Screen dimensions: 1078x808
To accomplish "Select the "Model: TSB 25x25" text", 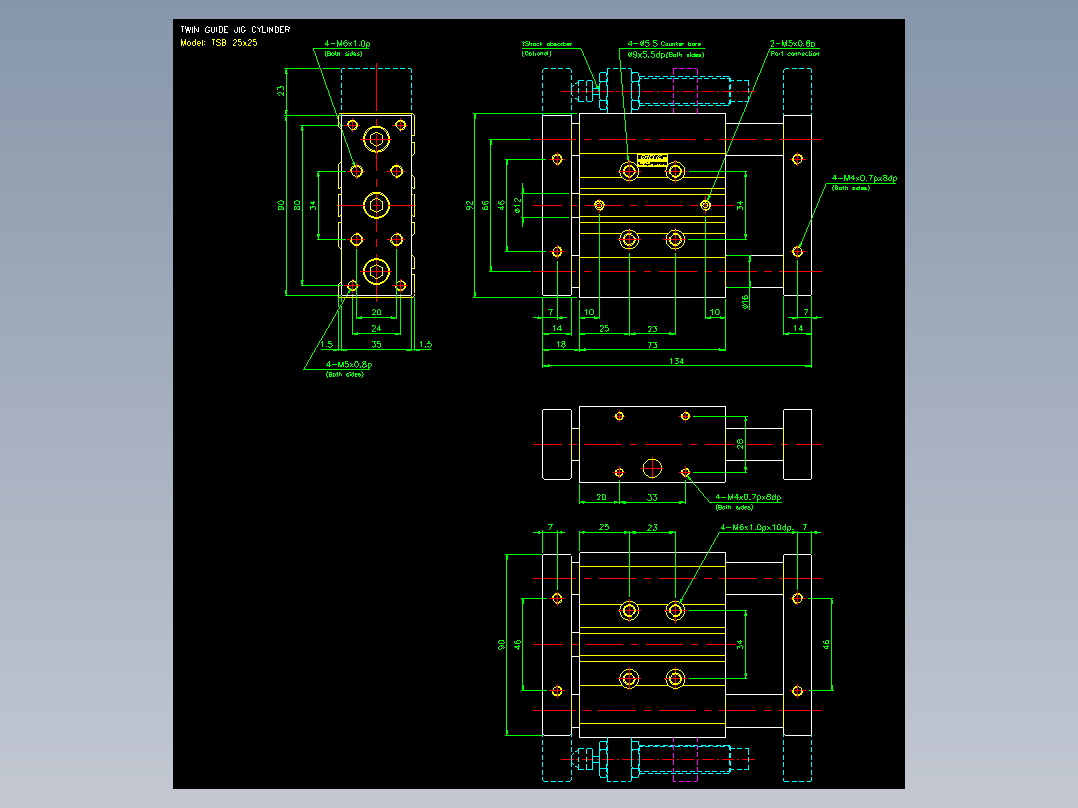I will coord(219,43).
